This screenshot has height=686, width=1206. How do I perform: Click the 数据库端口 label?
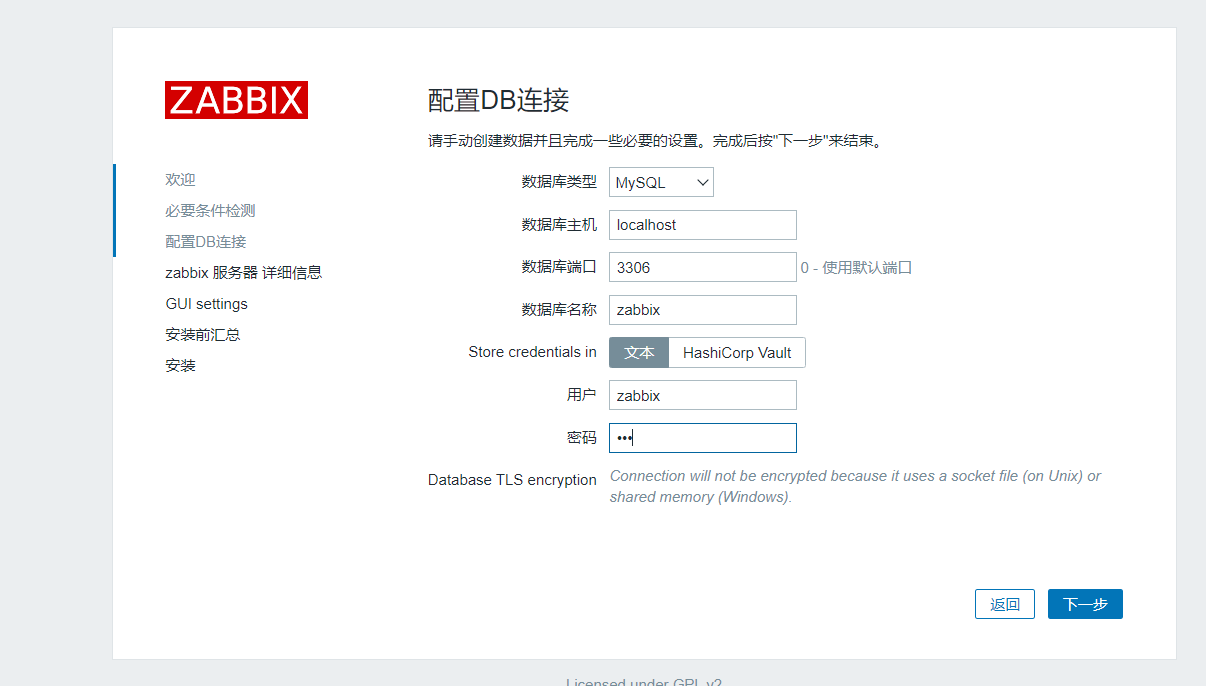(x=559, y=267)
